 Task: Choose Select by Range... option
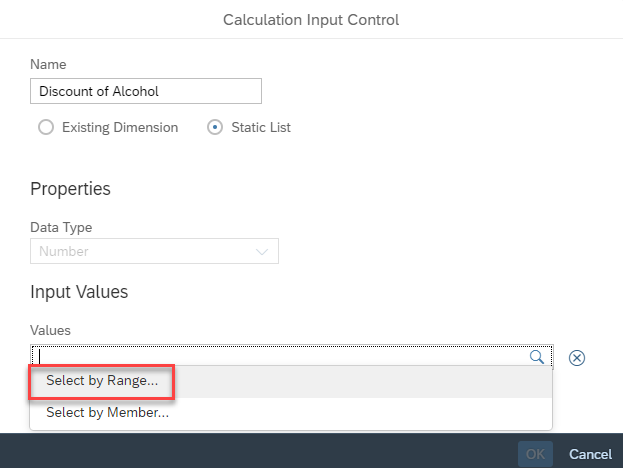click(101, 381)
